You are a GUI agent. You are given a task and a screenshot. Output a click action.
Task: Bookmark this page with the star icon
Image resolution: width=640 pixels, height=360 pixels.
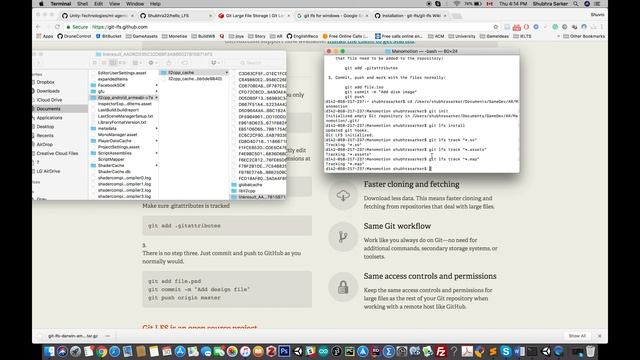click(496, 27)
